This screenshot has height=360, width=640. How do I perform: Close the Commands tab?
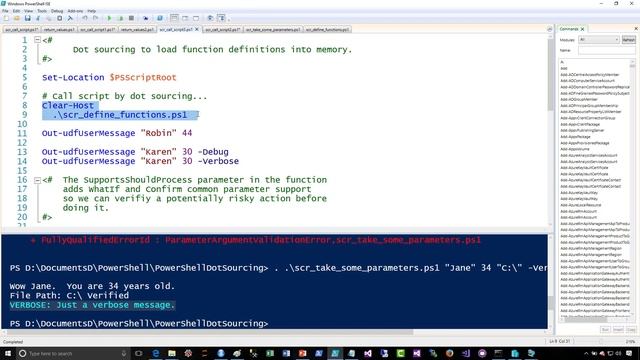(x=582, y=29)
